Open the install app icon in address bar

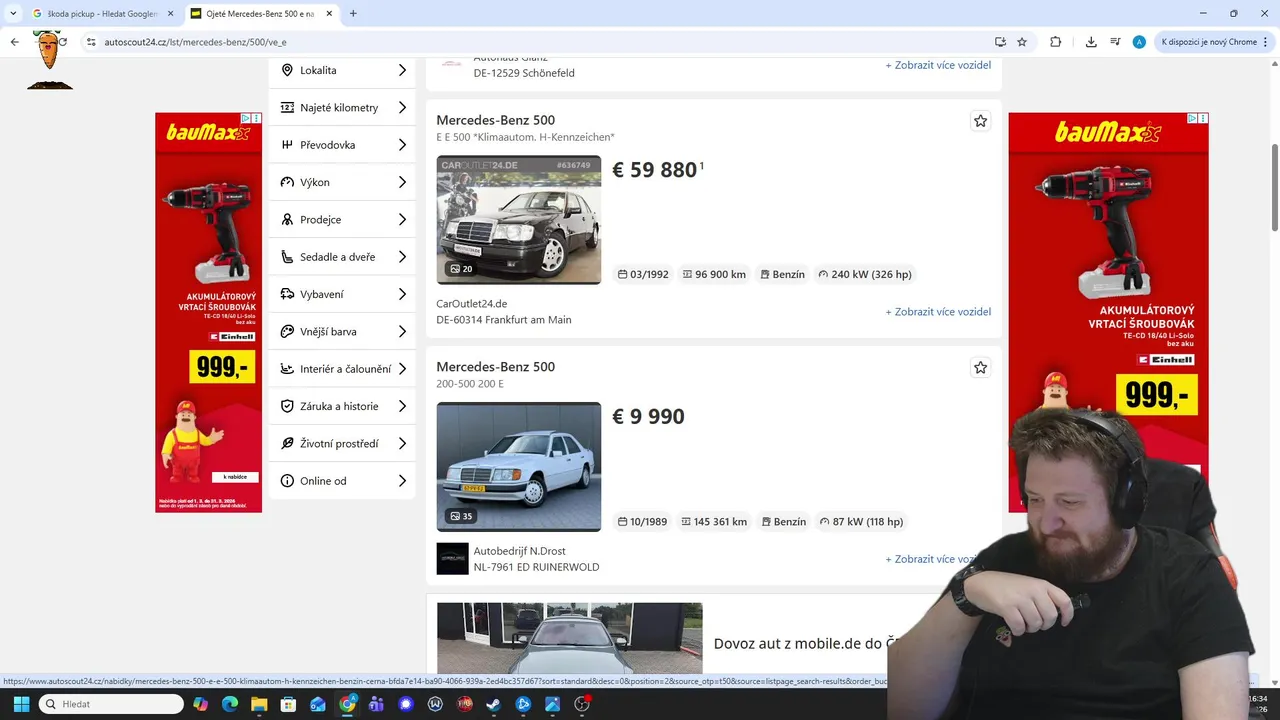[1000, 42]
